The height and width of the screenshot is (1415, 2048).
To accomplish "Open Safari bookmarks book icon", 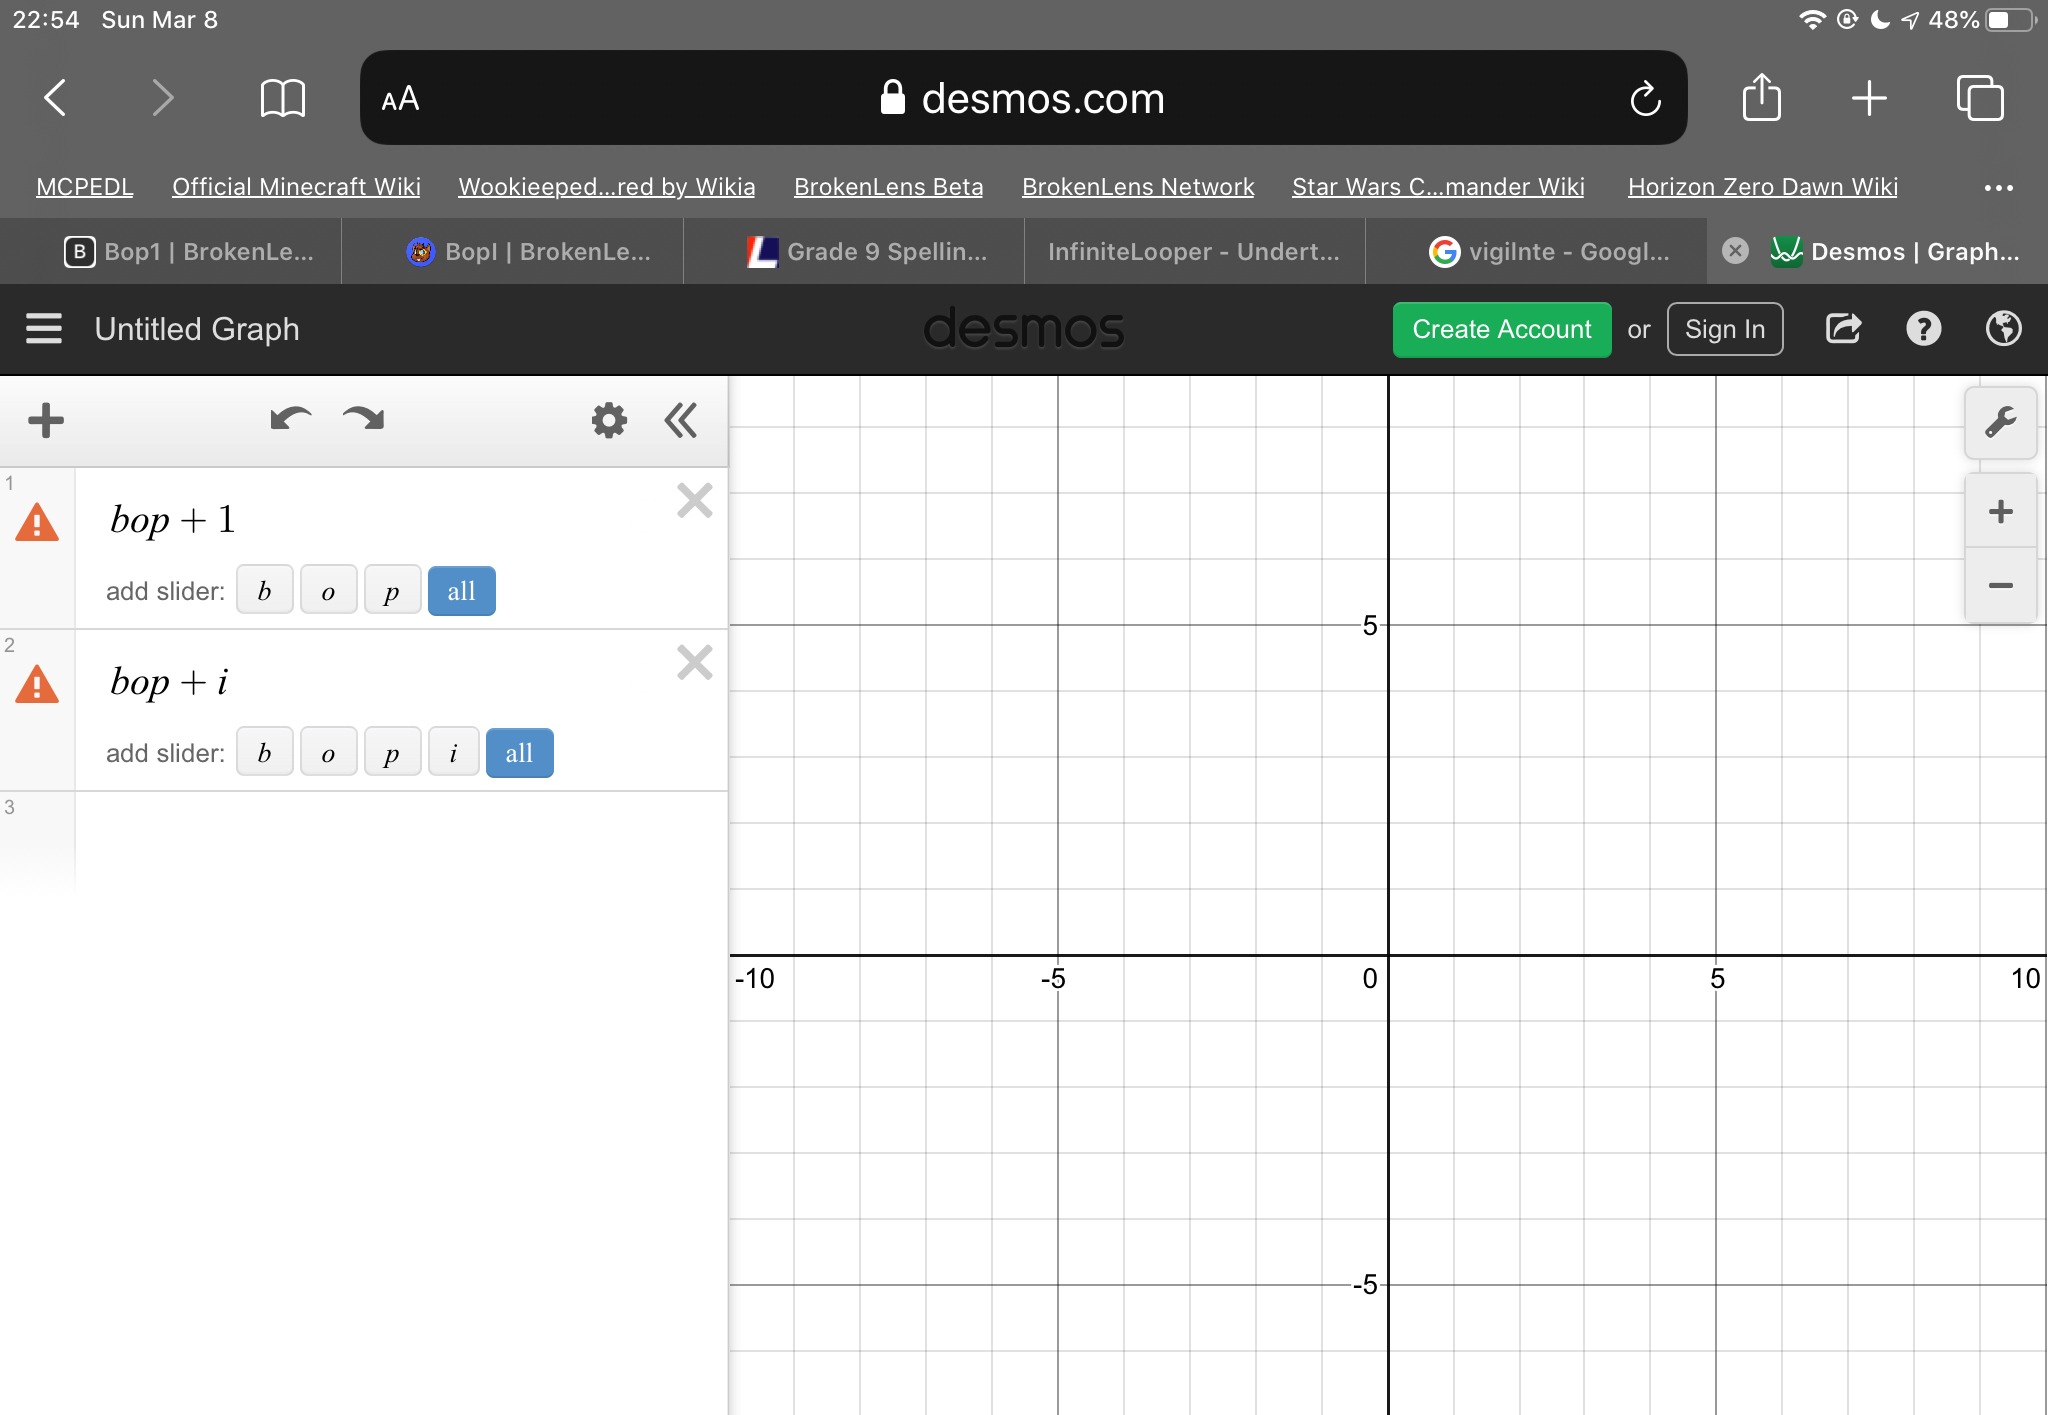I will [282, 98].
